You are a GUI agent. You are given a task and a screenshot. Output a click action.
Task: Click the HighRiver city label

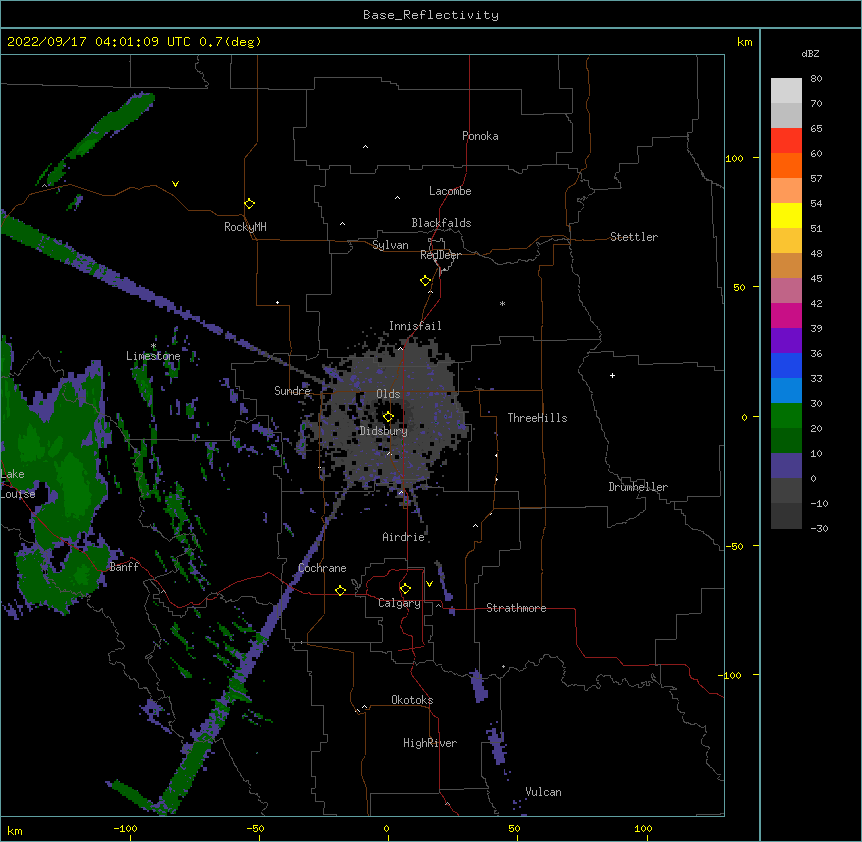430,743
